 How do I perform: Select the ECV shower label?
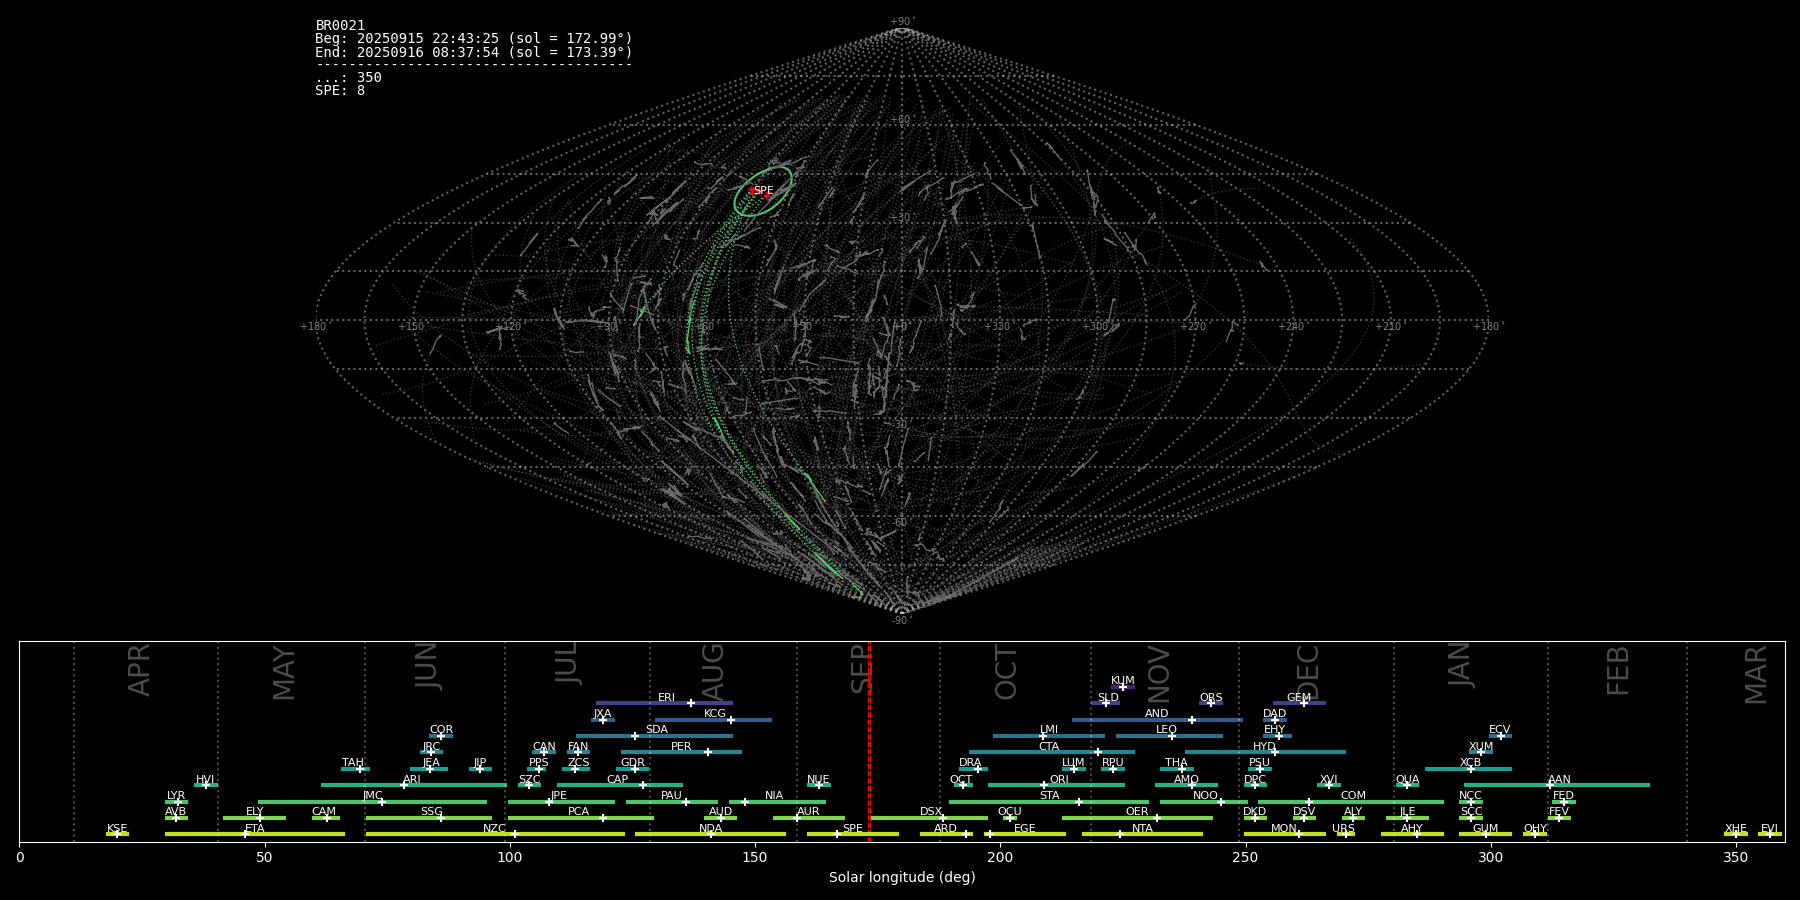pyautogui.click(x=1499, y=729)
